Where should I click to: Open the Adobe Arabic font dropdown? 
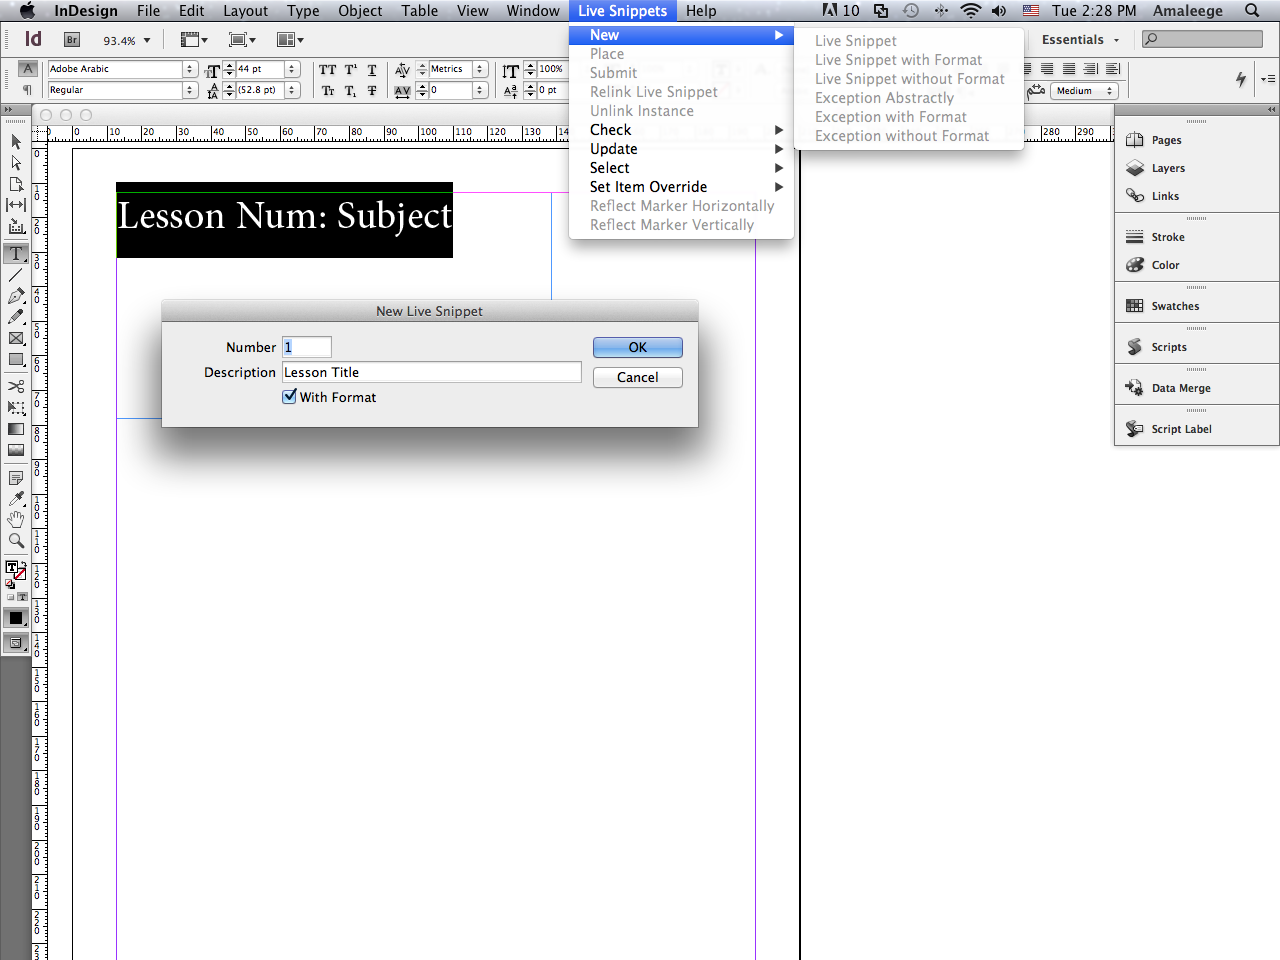tap(190, 69)
